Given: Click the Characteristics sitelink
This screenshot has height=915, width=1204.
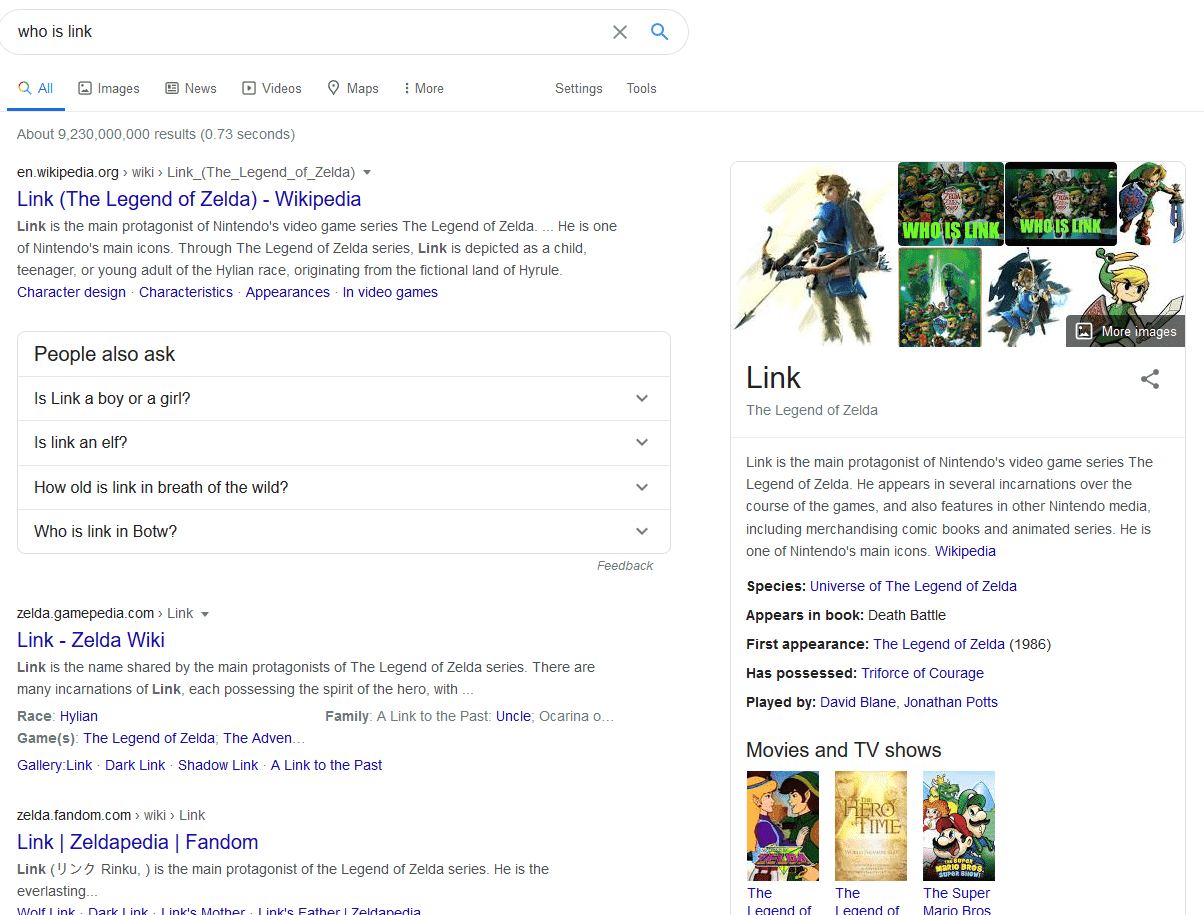Looking at the screenshot, I should tap(186, 292).
